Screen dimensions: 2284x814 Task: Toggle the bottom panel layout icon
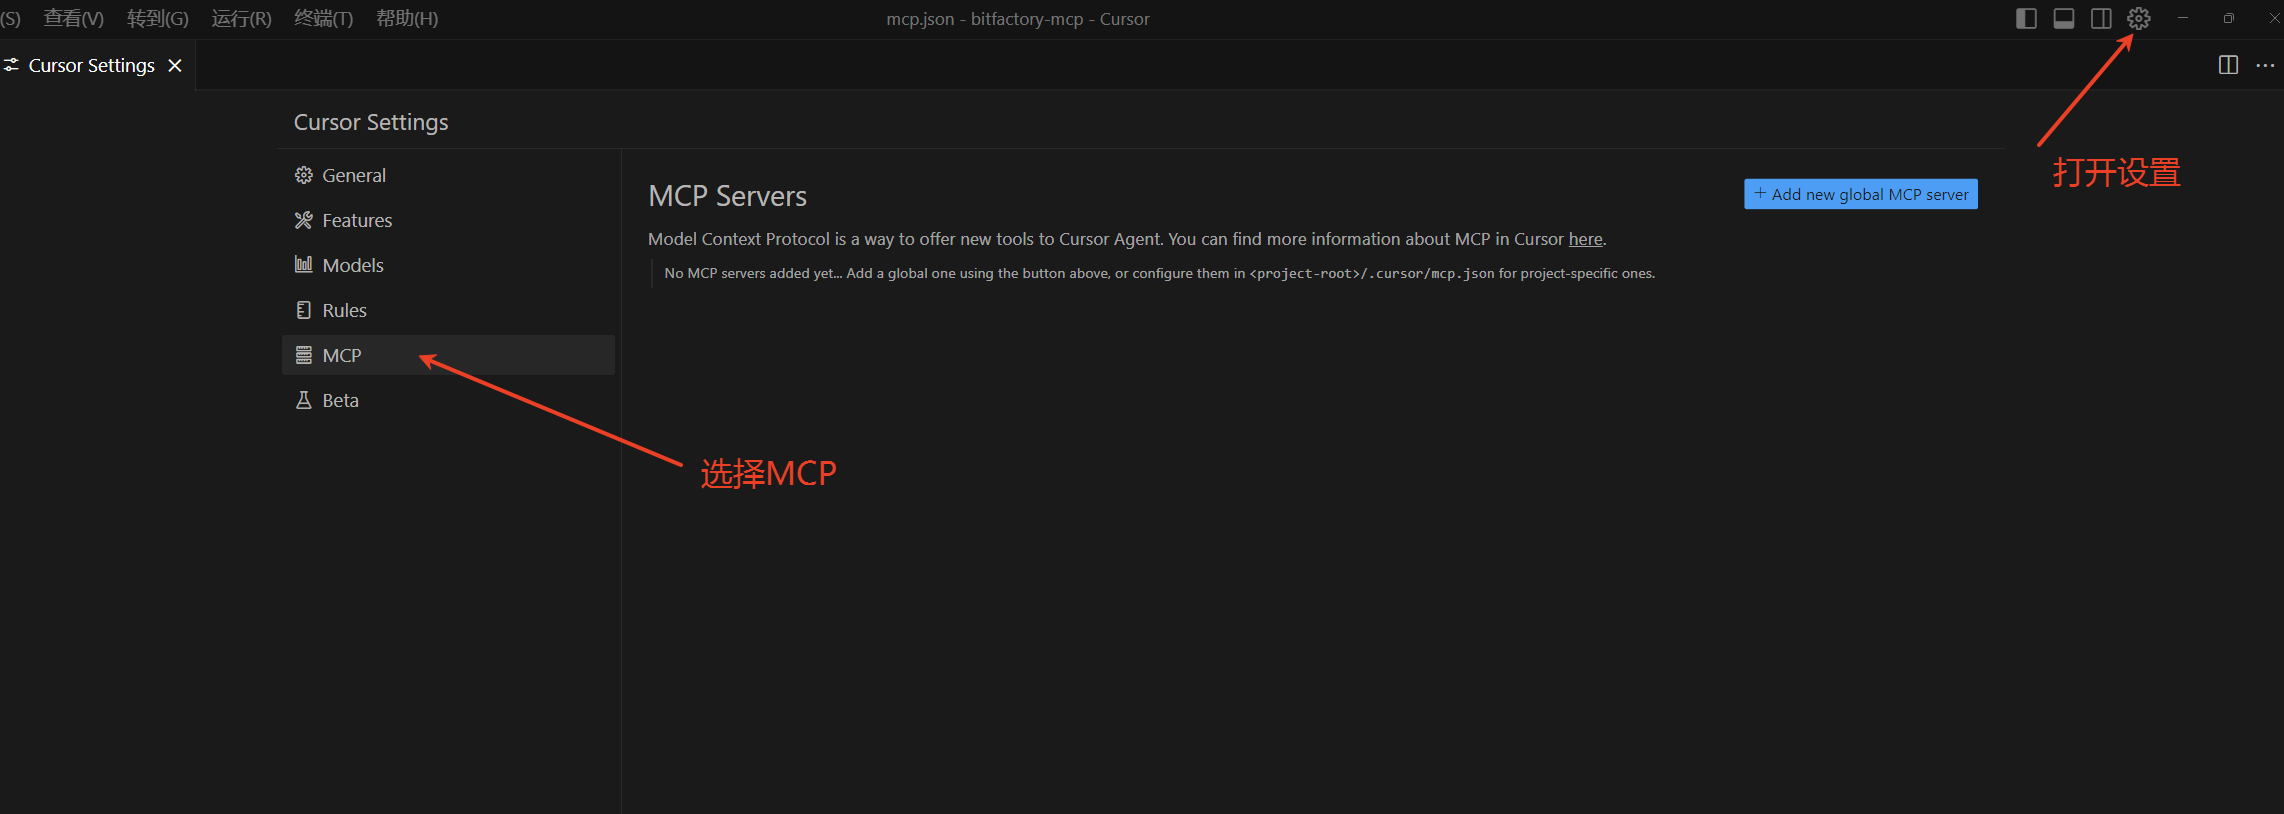click(2063, 18)
